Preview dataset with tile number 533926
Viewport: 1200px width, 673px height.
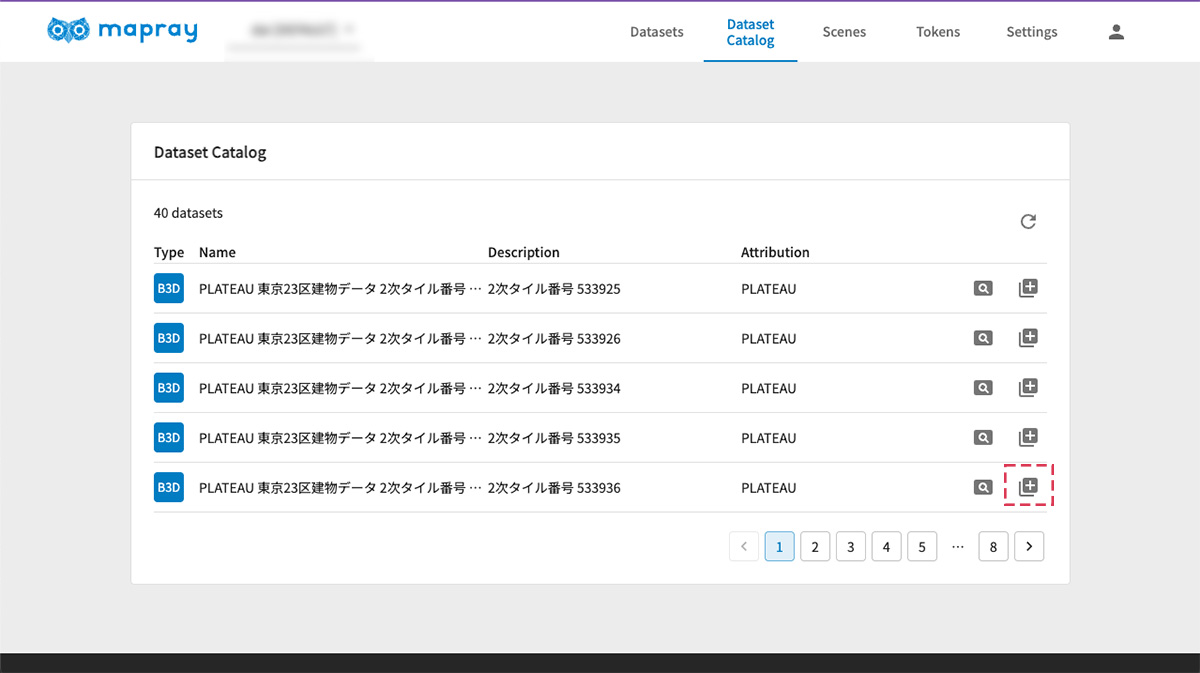click(983, 339)
